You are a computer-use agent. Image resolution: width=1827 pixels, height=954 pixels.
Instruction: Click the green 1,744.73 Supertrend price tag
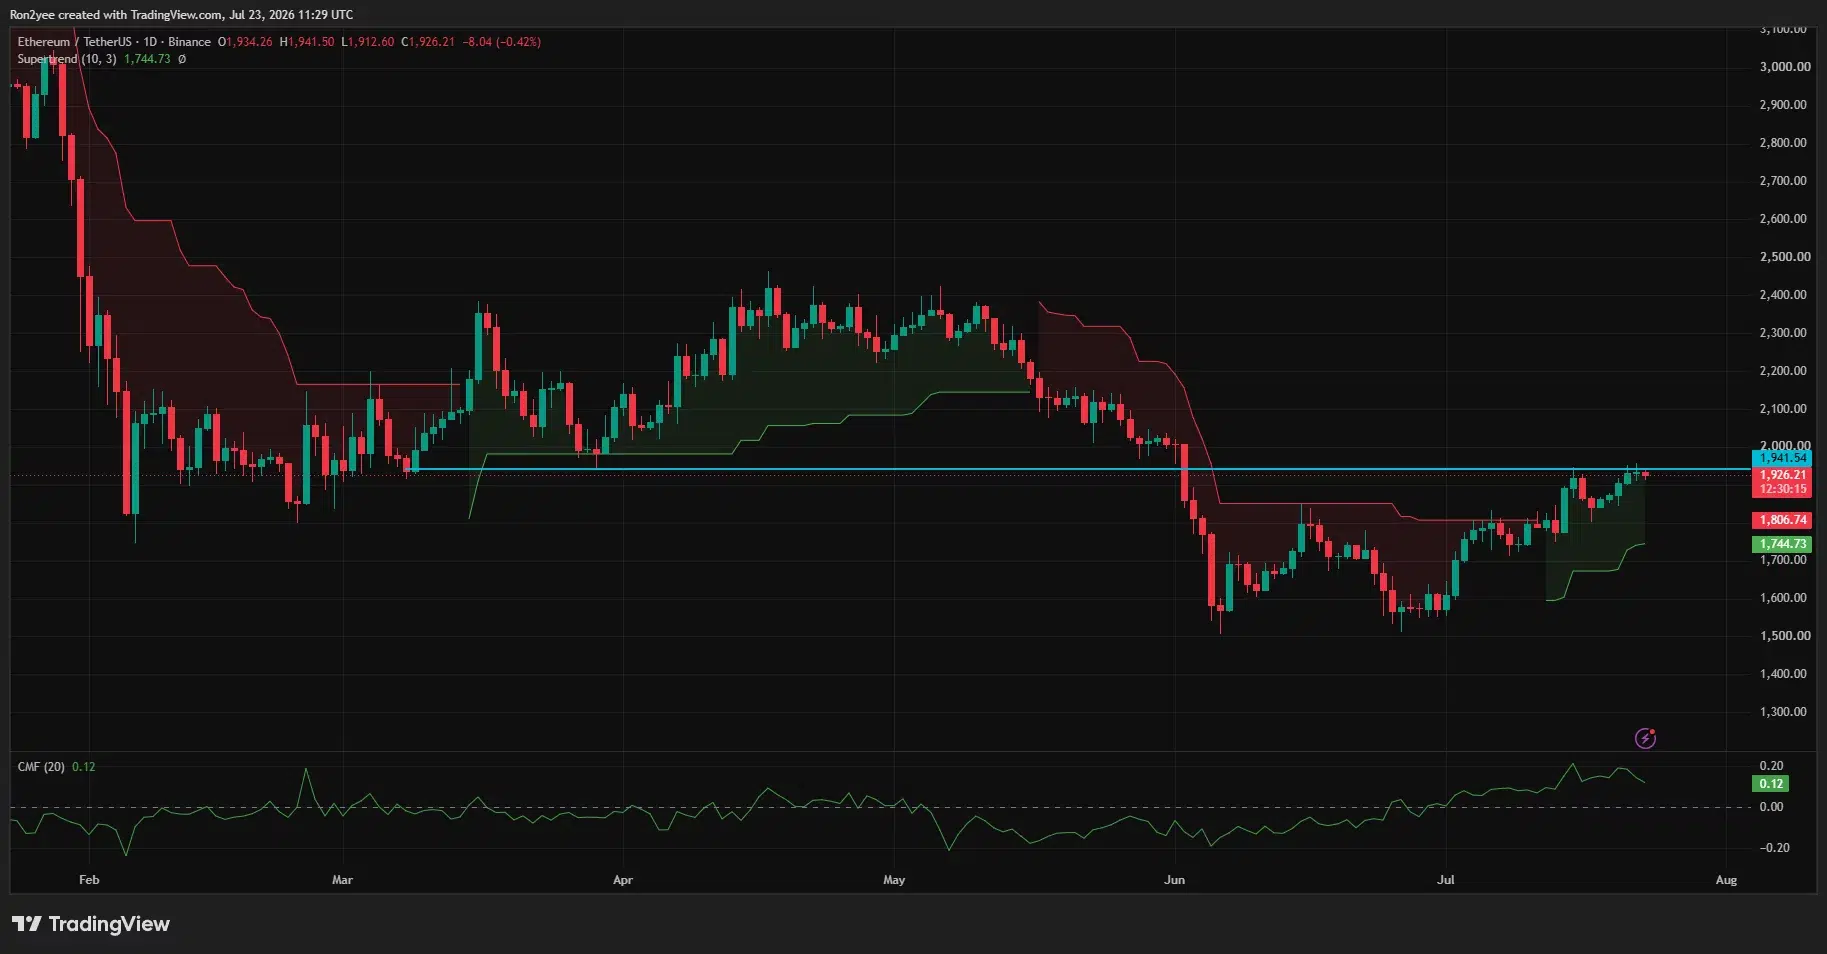1782,544
